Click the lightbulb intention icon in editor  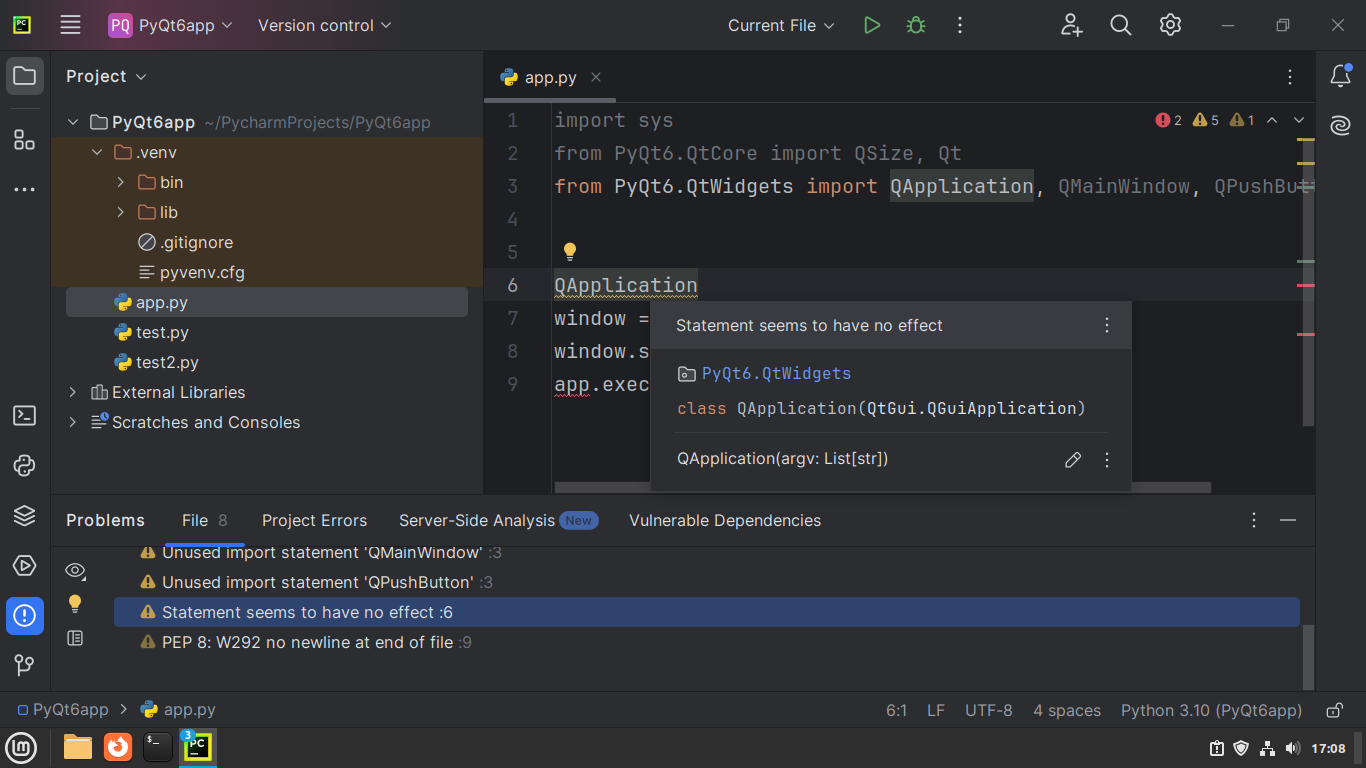570,251
